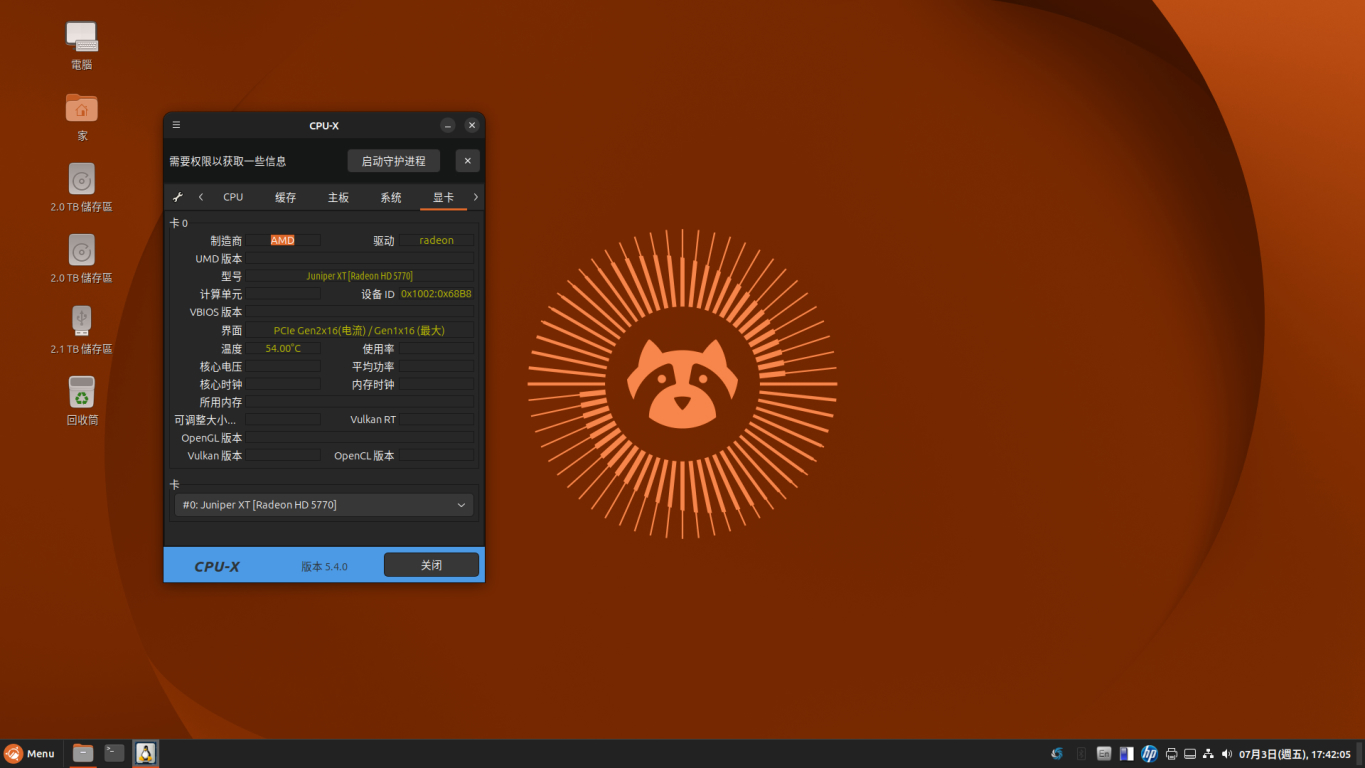Click the 版本 5.4.0 version label
Screen dimensions: 1365x768
(x=325, y=566)
